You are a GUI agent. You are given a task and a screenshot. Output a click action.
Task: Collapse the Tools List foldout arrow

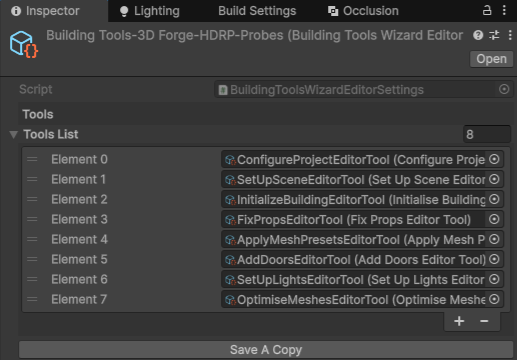14,135
